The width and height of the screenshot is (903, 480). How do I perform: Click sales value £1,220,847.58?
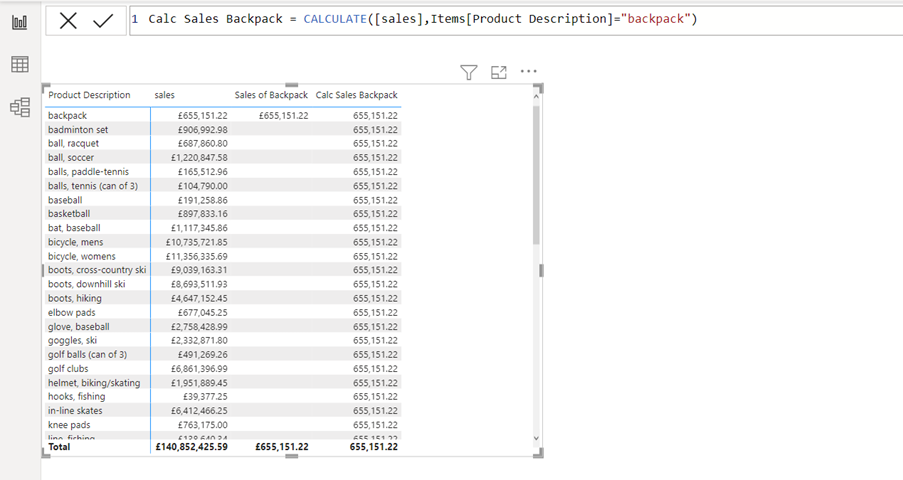click(x=199, y=158)
